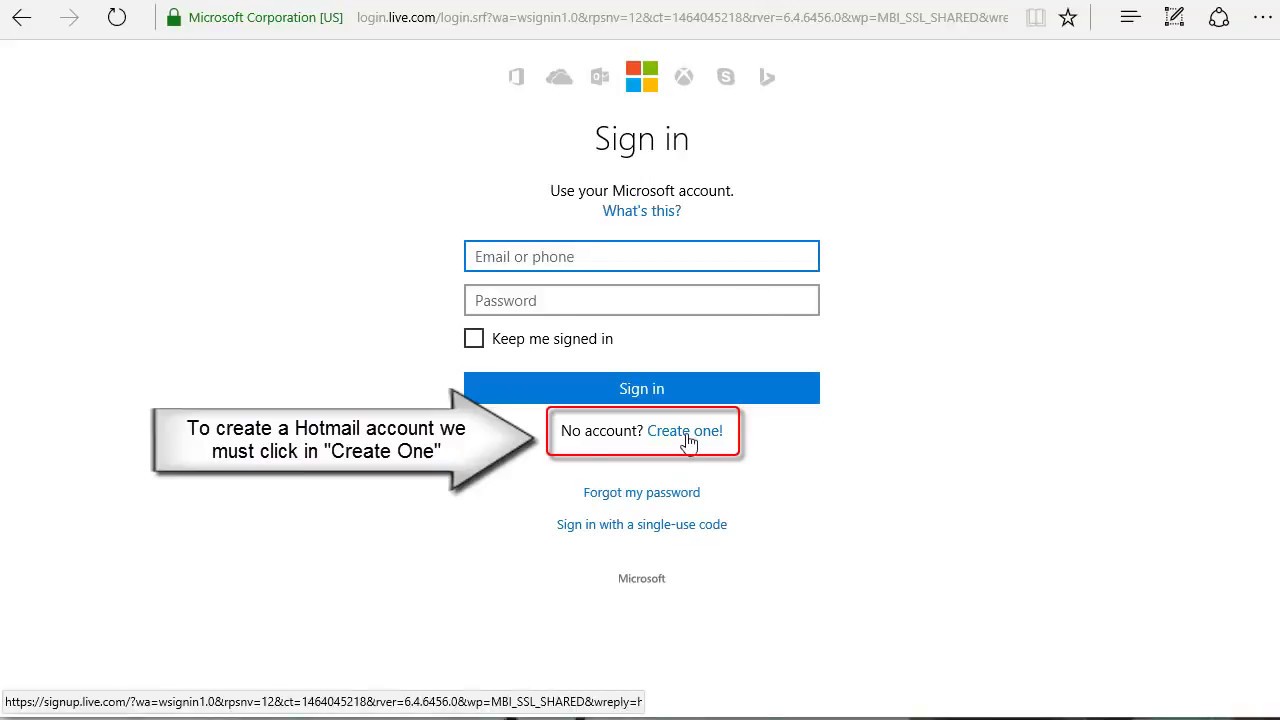Click the Outlook icon in the header
This screenshot has width=1280, height=720.
click(x=600, y=77)
